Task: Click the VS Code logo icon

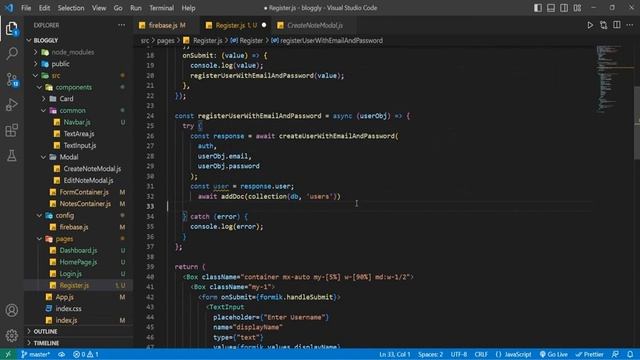Action: click(9, 8)
